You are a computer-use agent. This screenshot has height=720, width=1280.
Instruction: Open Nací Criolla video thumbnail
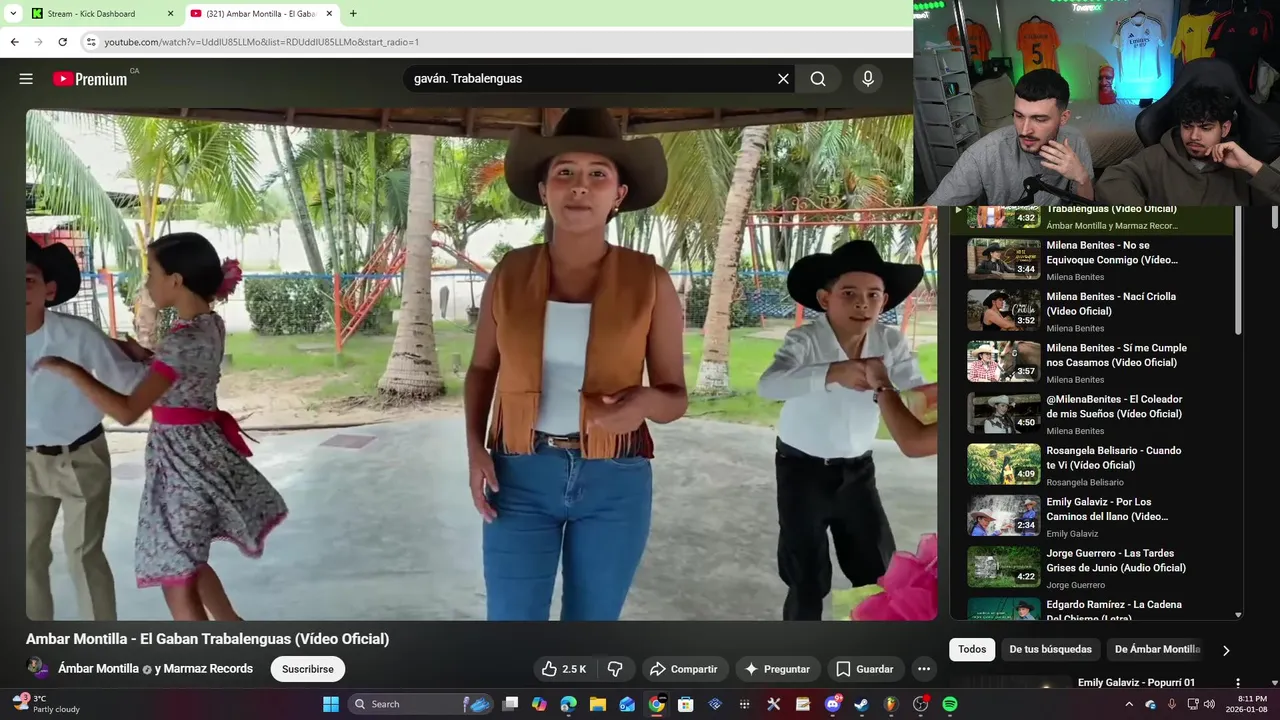[x=1003, y=310]
